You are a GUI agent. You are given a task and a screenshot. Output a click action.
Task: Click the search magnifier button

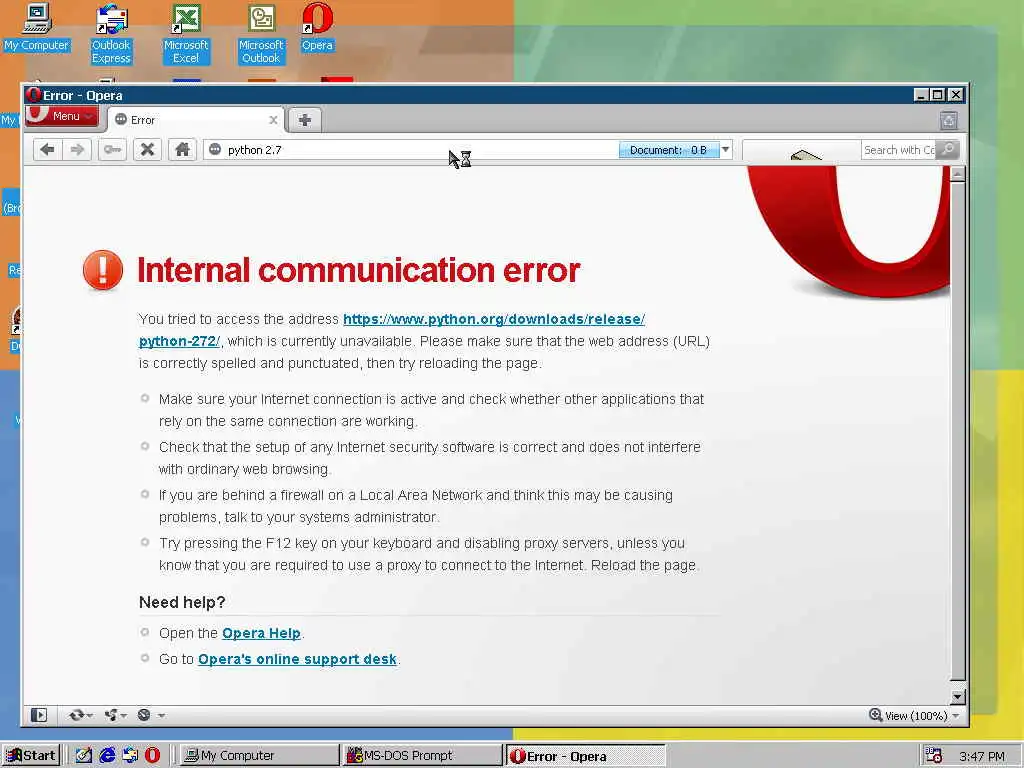(948, 150)
